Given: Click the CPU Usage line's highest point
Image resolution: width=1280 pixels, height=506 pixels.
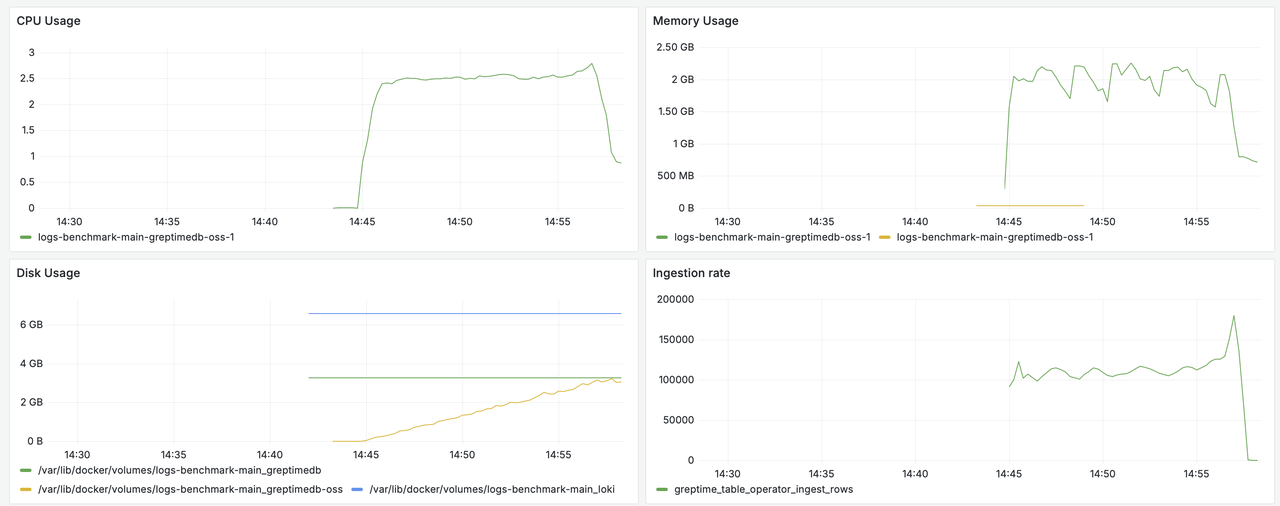Looking at the screenshot, I should [593, 64].
